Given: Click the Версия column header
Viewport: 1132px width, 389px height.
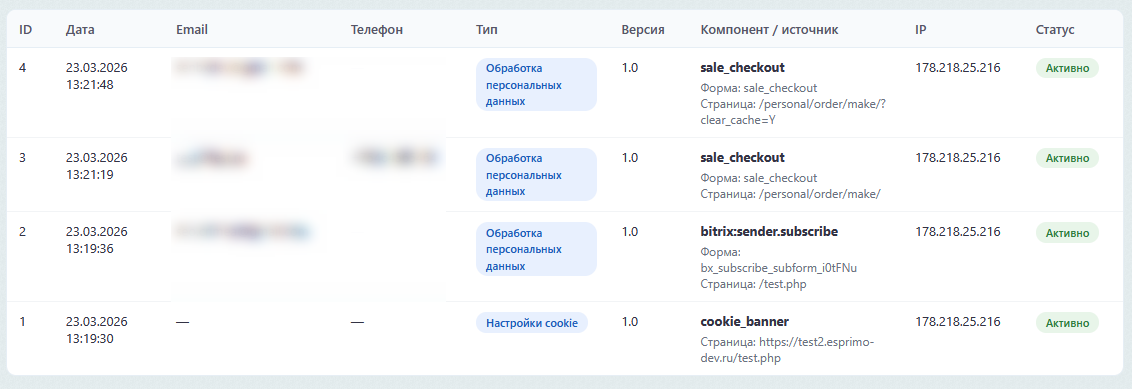Looking at the screenshot, I should tap(643, 30).
